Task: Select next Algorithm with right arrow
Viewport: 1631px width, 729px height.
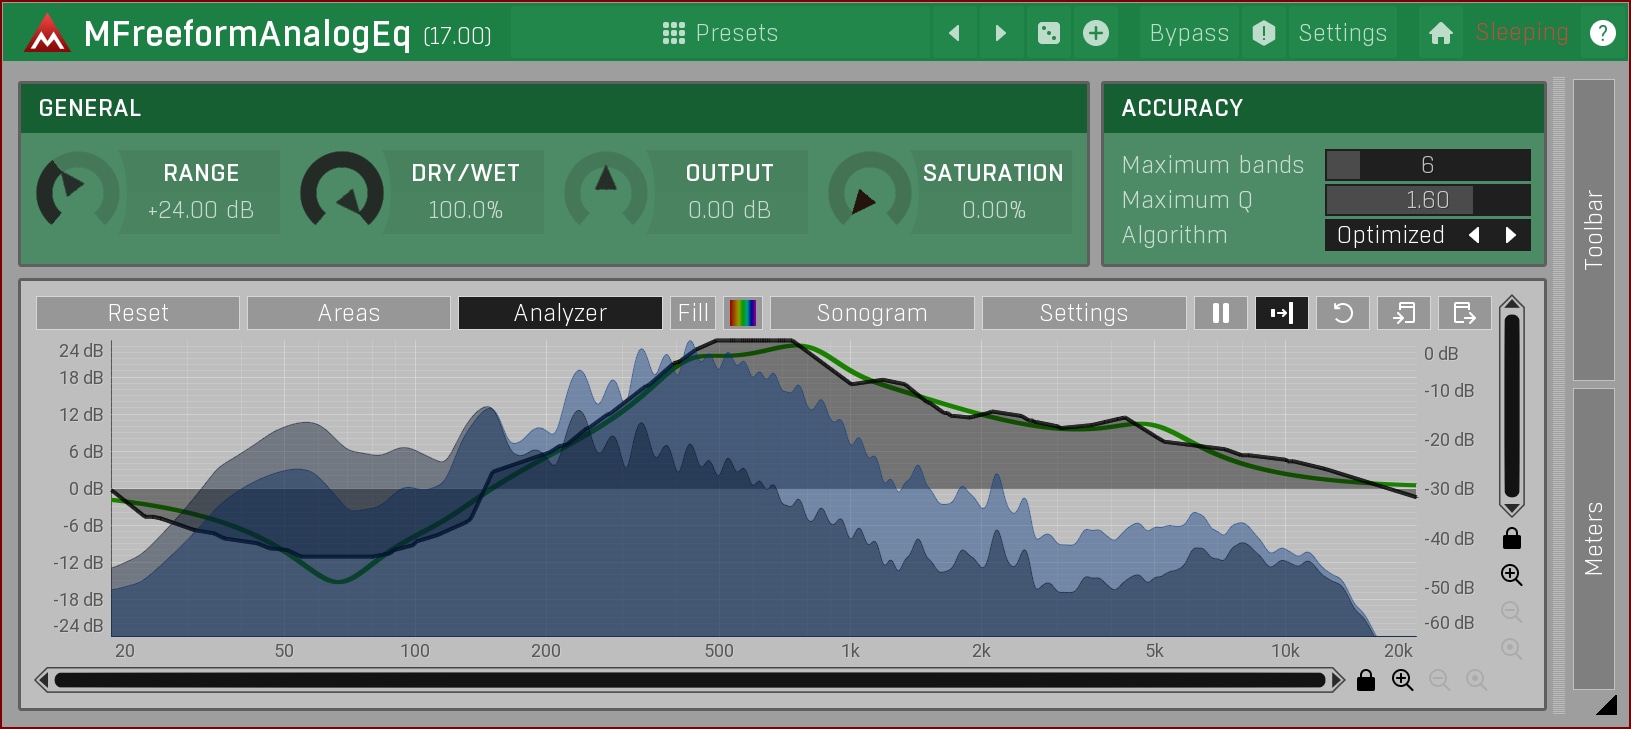Action: [x=1511, y=235]
